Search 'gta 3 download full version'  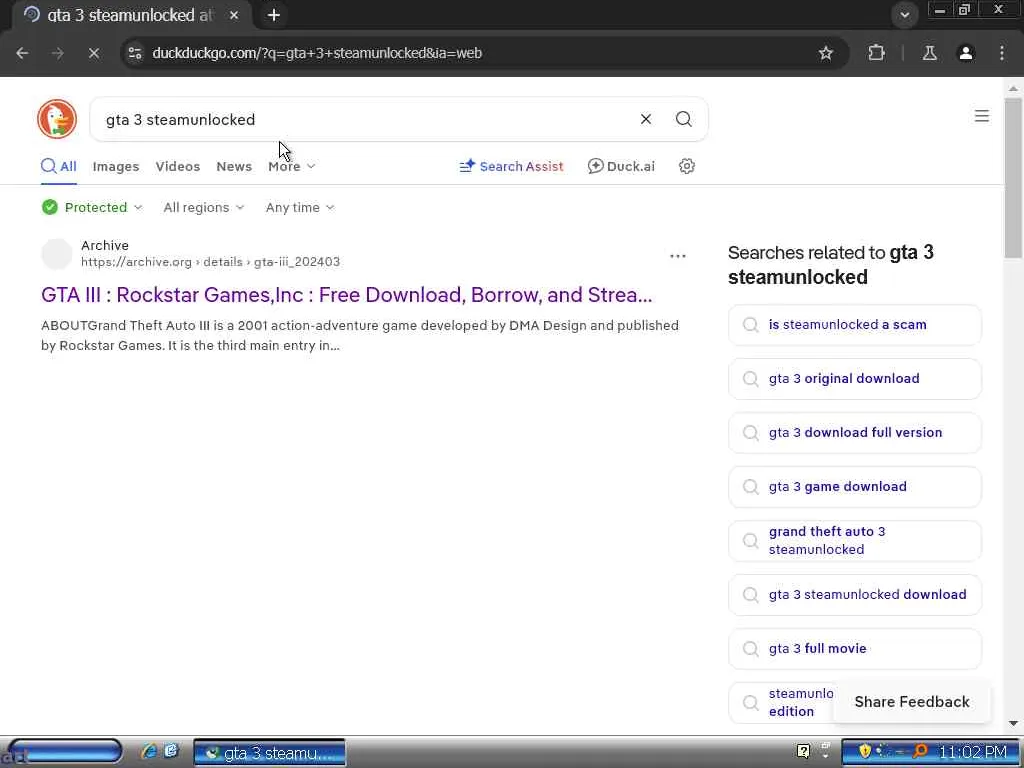(x=854, y=433)
